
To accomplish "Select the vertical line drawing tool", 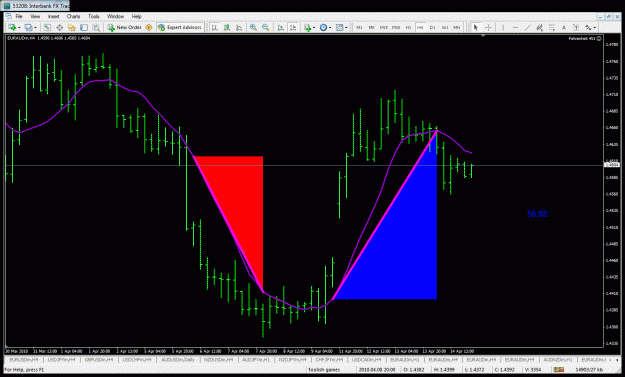I will tap(503, 27).
